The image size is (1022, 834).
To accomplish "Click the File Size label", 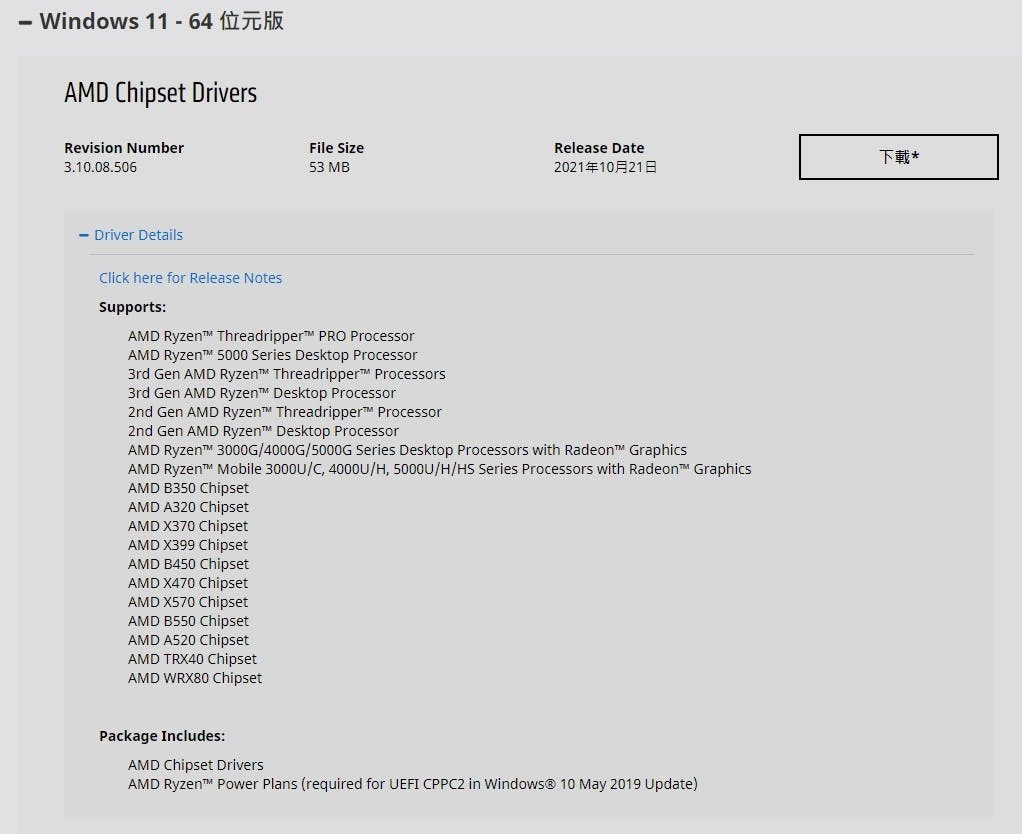I will pyautogui.click(x=336, y=148).
